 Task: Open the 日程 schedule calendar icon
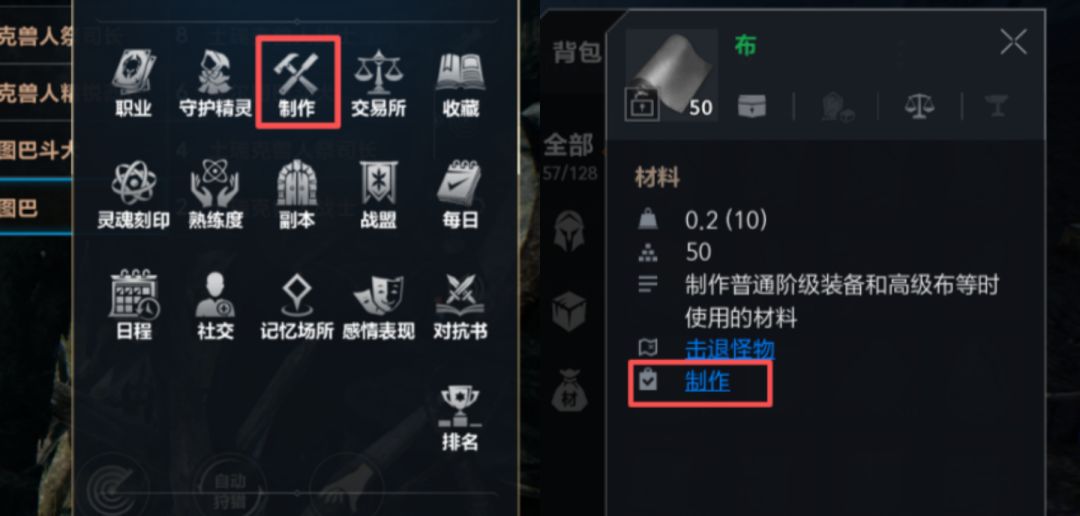(x=133, y=306)
